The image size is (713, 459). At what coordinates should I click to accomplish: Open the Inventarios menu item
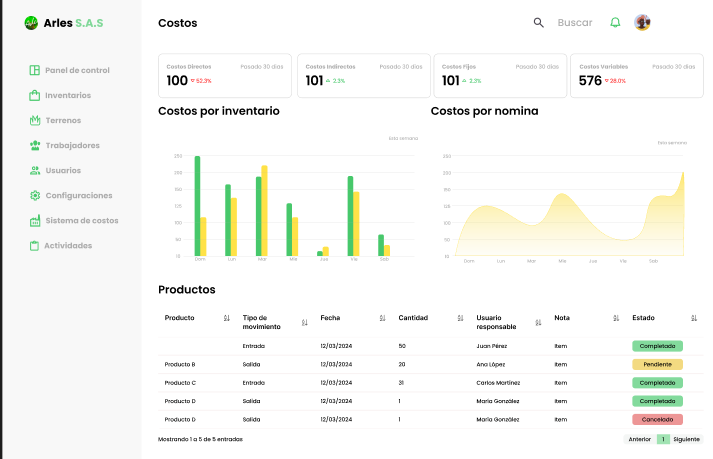click(68, 95)
